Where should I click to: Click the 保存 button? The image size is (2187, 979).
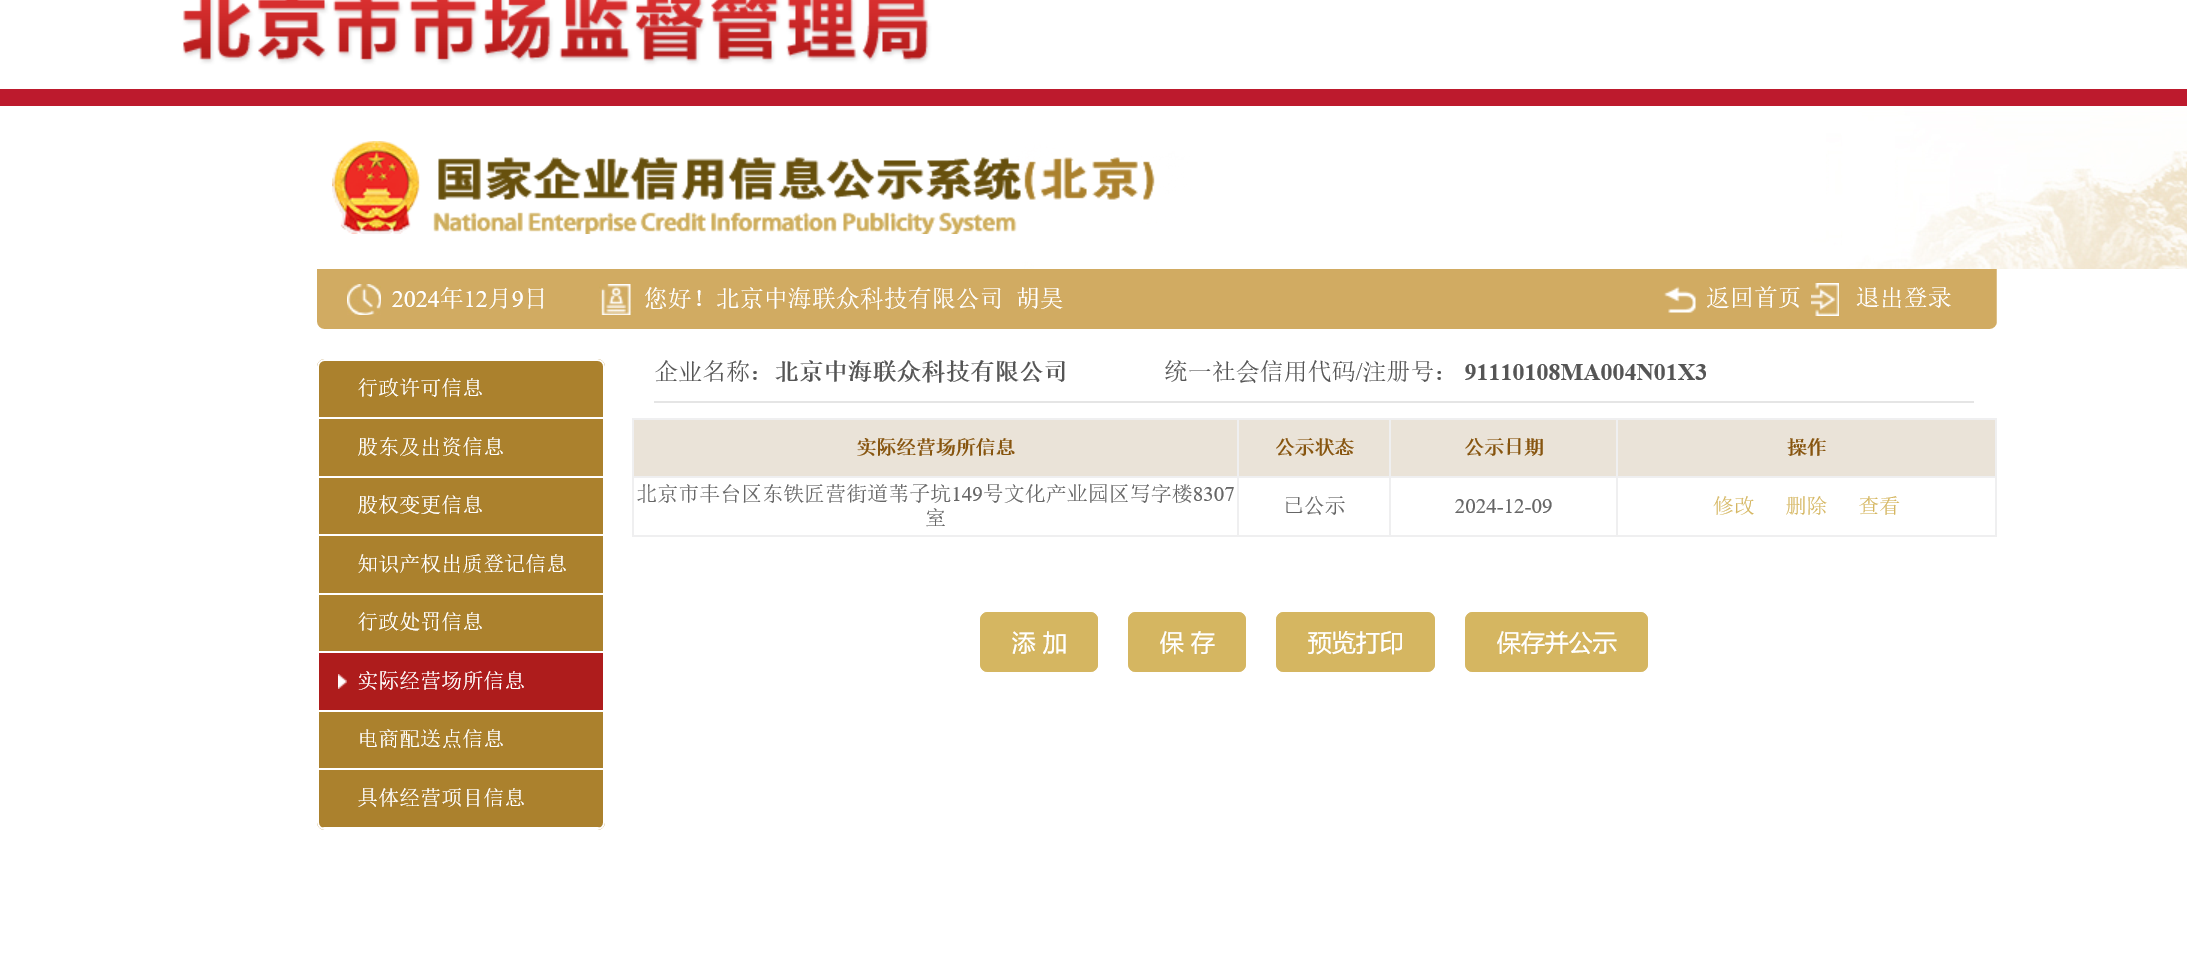point(1187,642)
